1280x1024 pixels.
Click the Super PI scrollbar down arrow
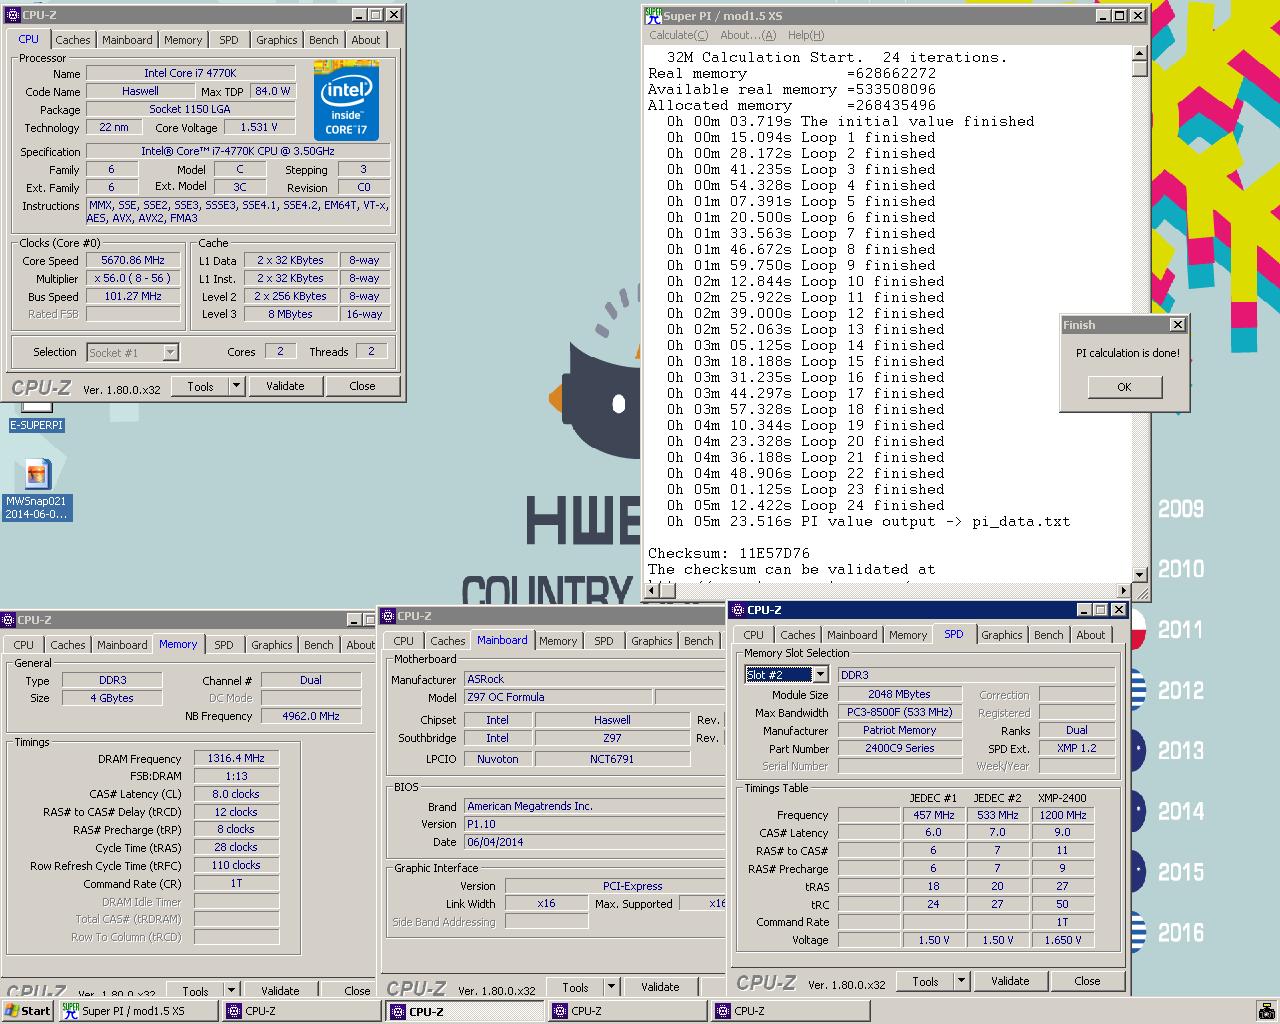point(1139,574)
